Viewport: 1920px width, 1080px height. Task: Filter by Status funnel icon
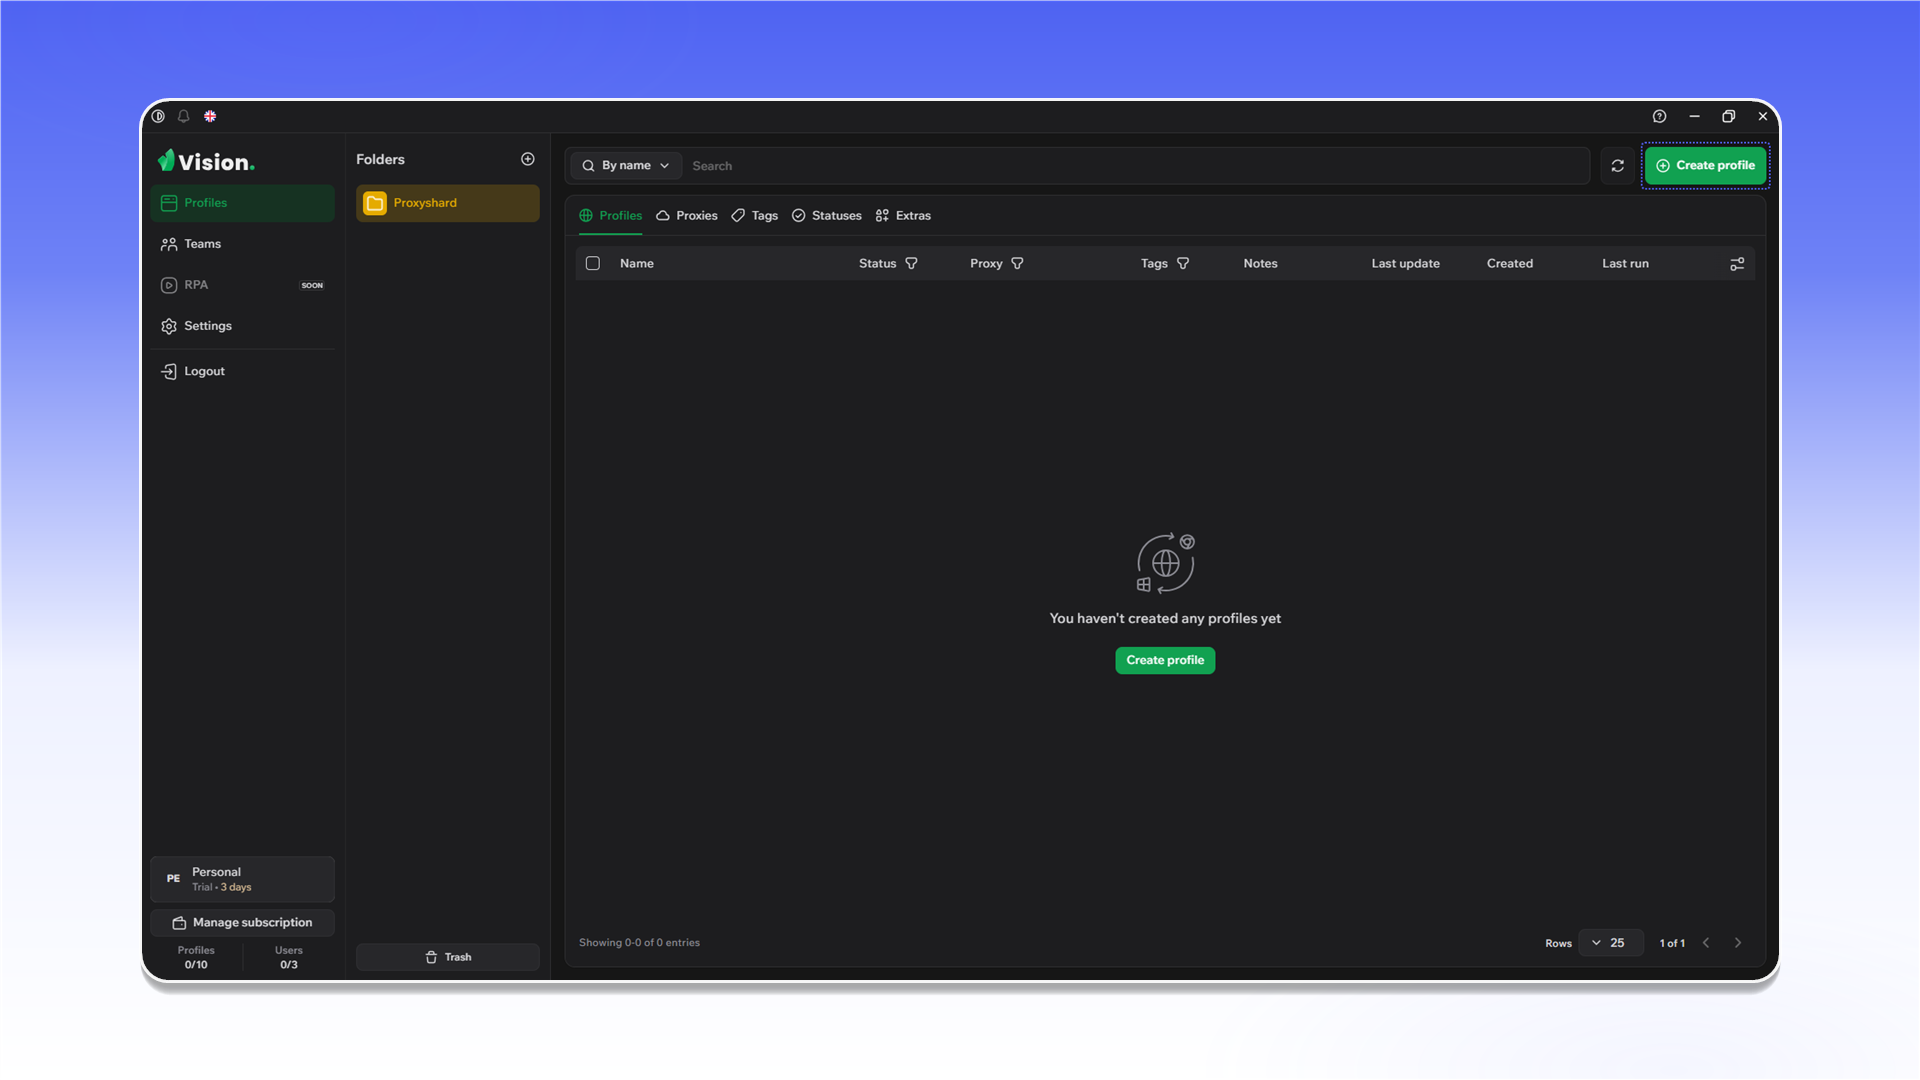911,264
